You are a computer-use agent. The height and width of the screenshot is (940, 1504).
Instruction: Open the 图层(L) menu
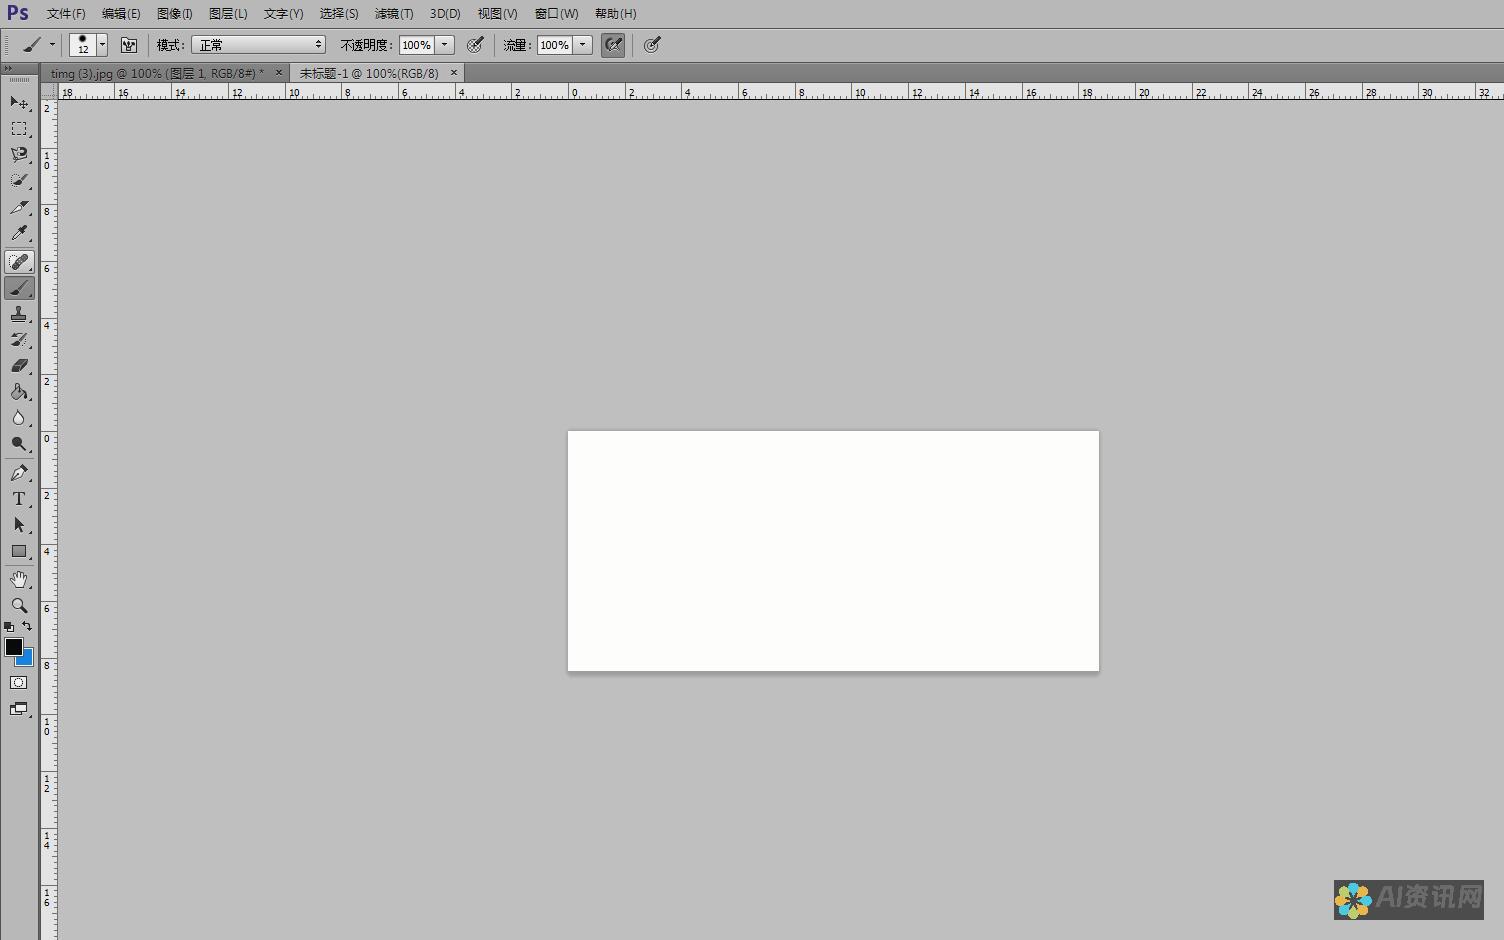coord(228,14)
